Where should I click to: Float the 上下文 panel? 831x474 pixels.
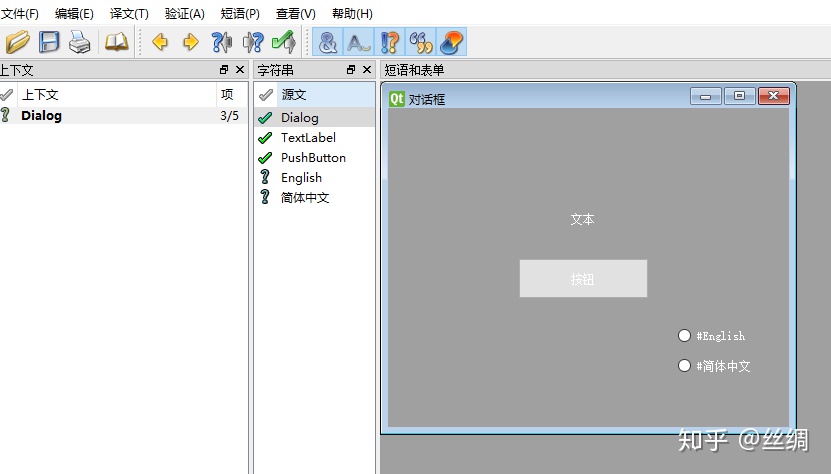click(x=224, y=69)
